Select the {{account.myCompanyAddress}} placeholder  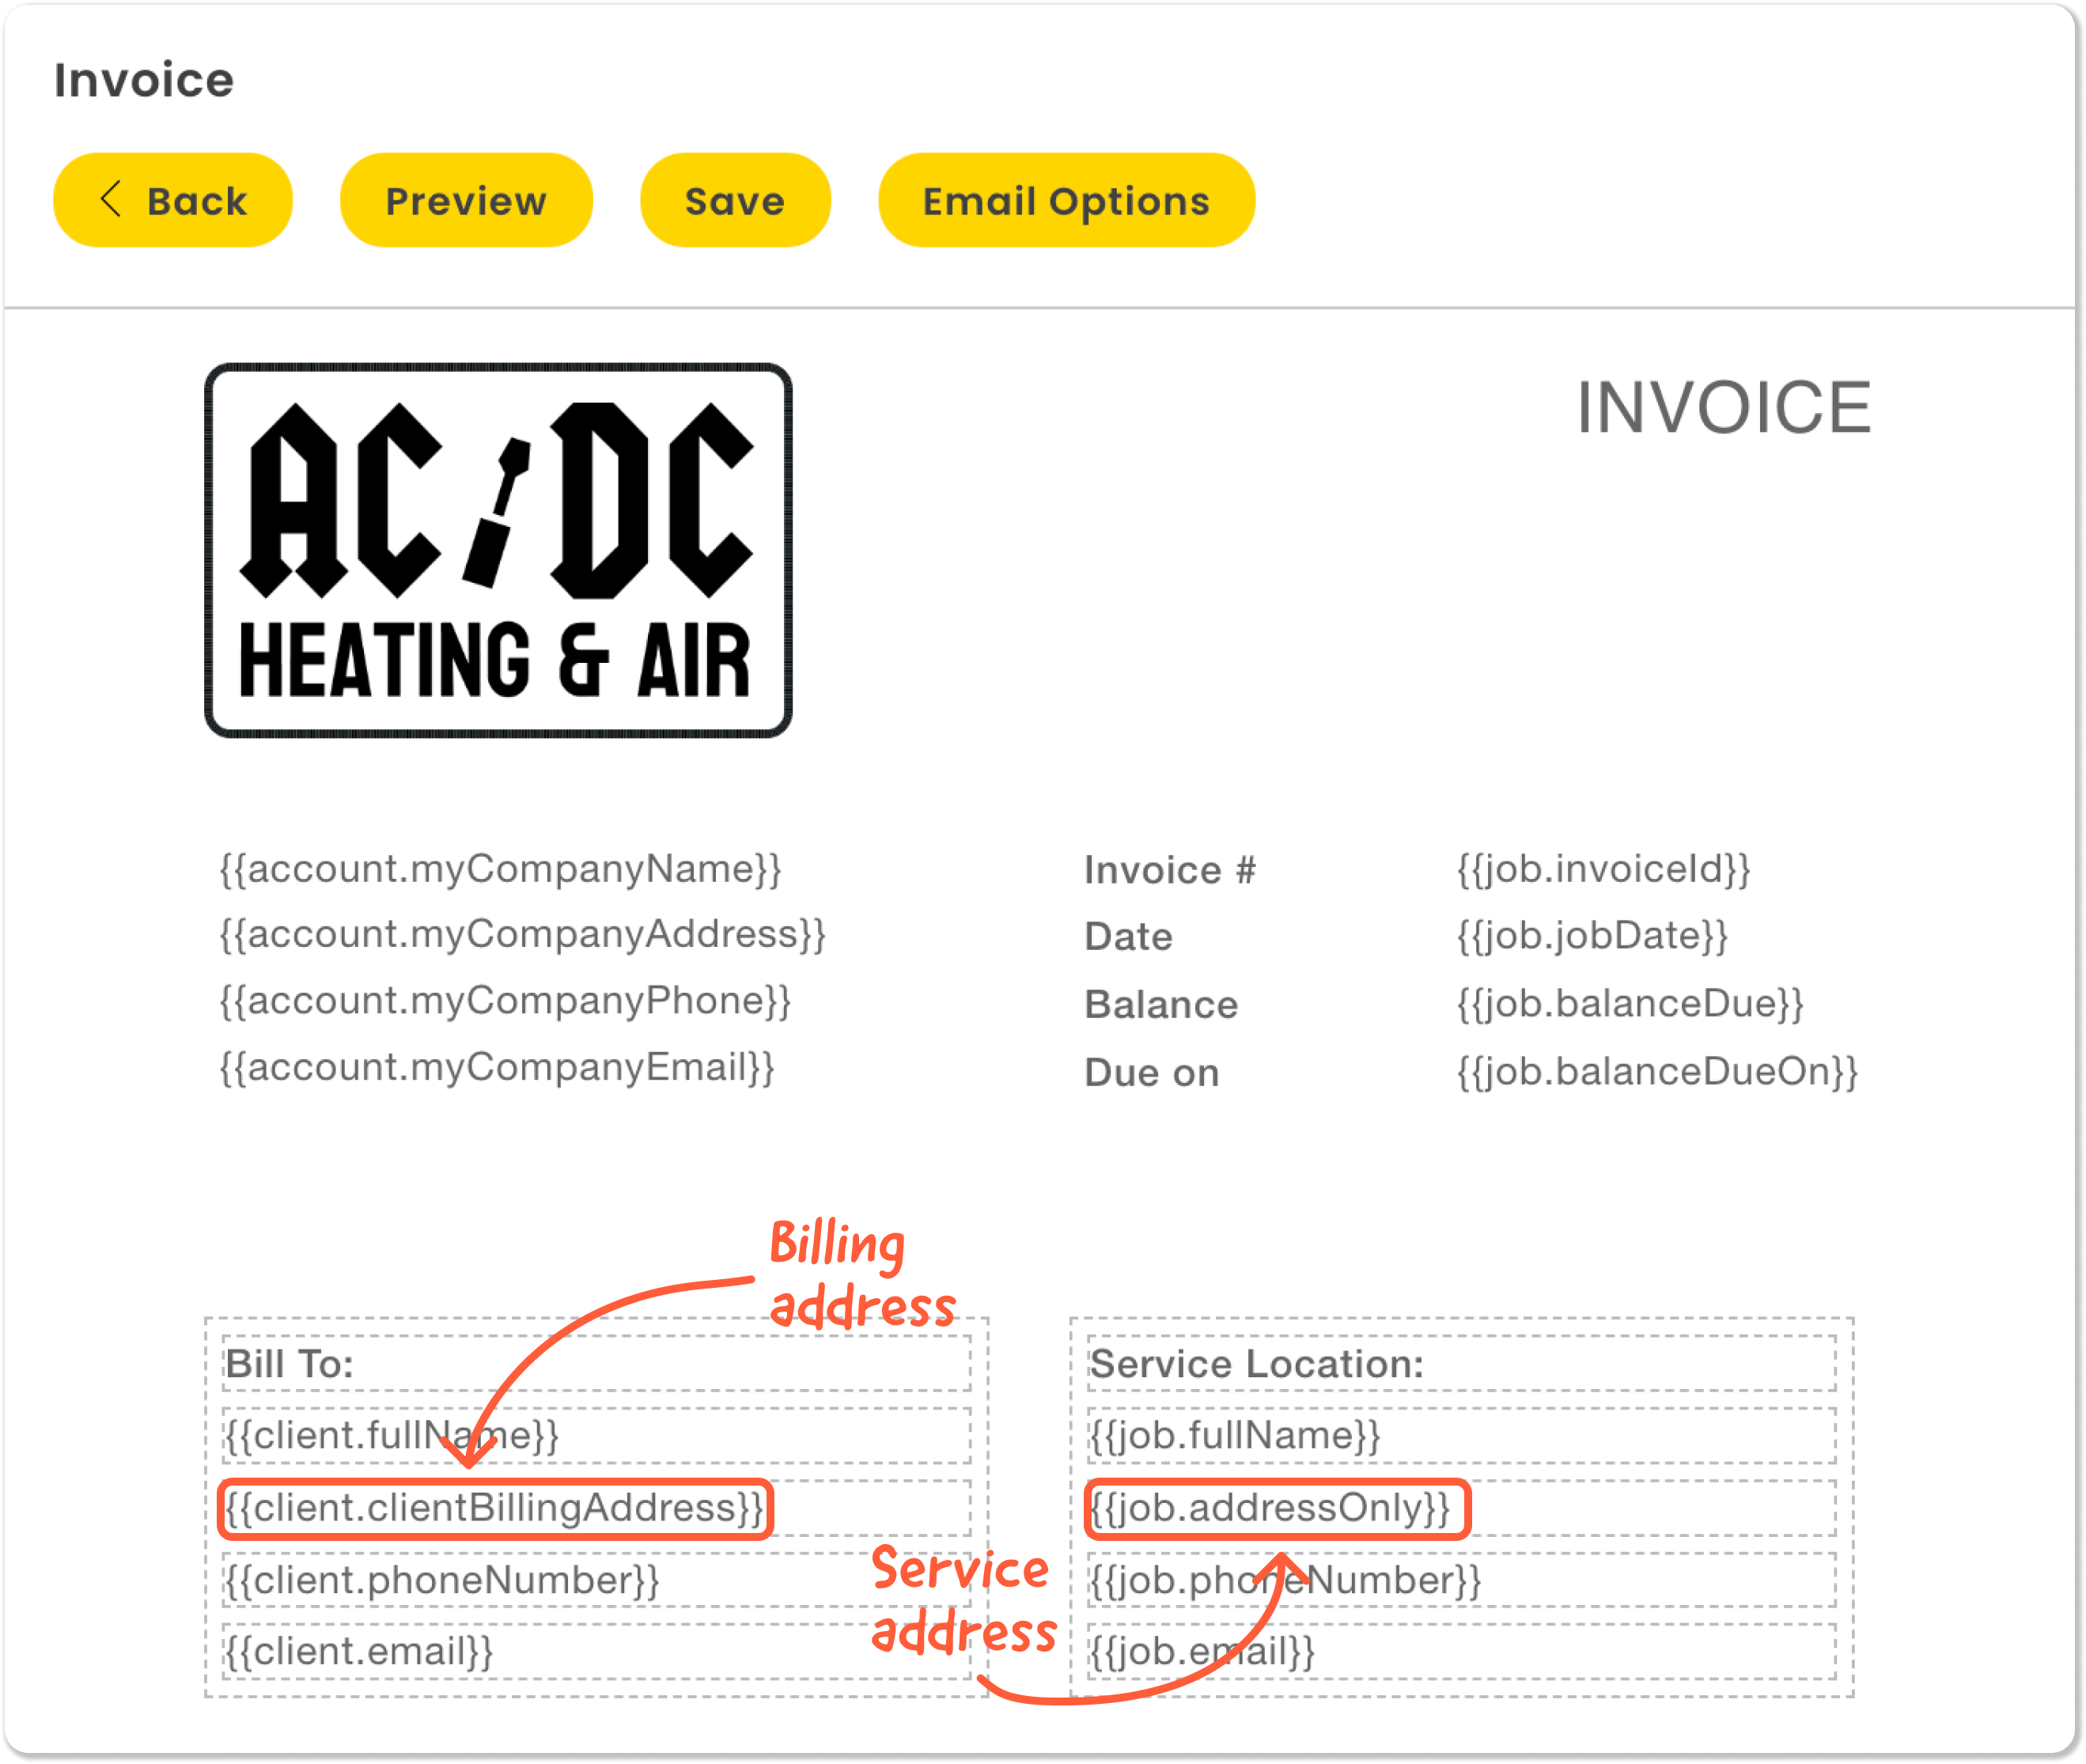tap(522, 934)
